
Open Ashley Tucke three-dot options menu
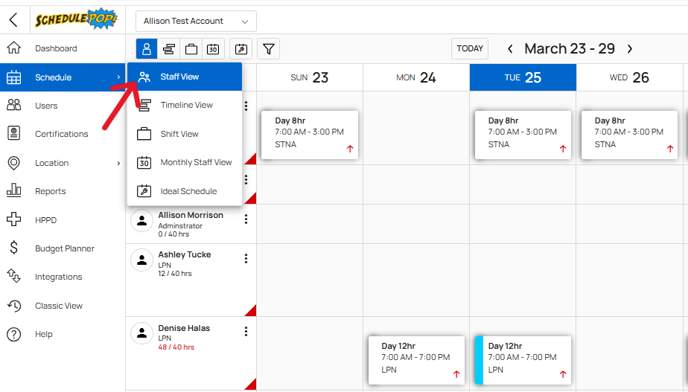pos(246,259)
